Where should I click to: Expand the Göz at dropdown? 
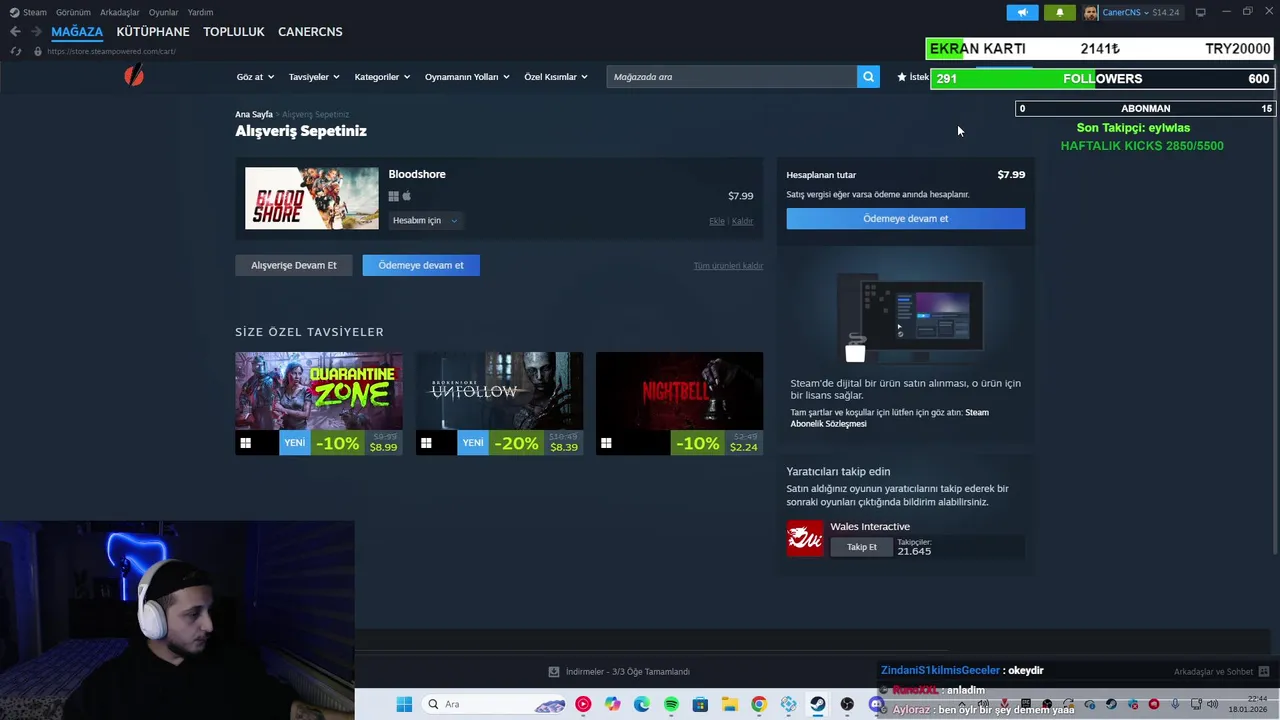click(255, 77)
